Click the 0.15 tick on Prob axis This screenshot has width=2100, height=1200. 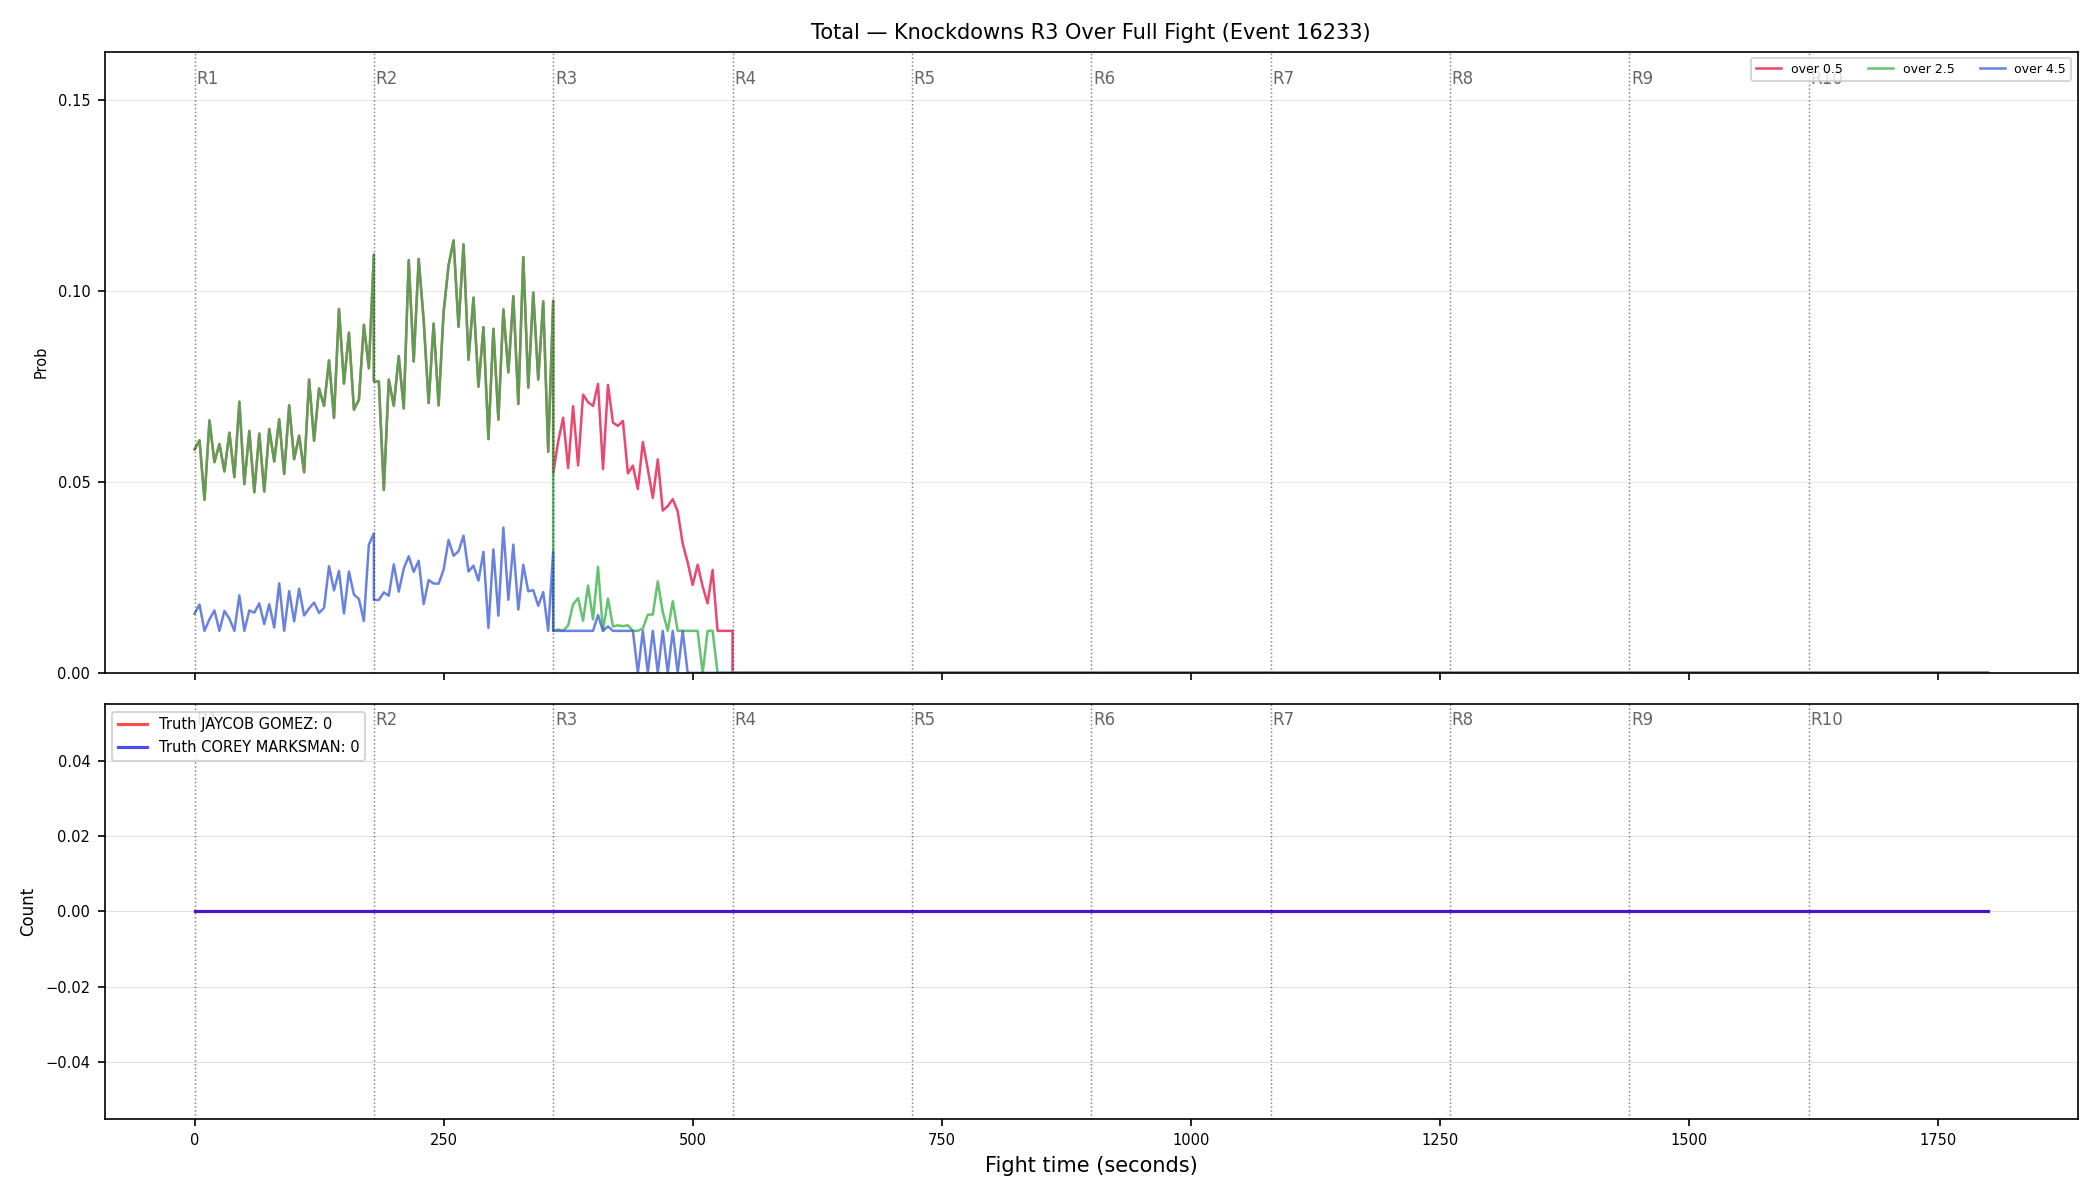point(74,100)
